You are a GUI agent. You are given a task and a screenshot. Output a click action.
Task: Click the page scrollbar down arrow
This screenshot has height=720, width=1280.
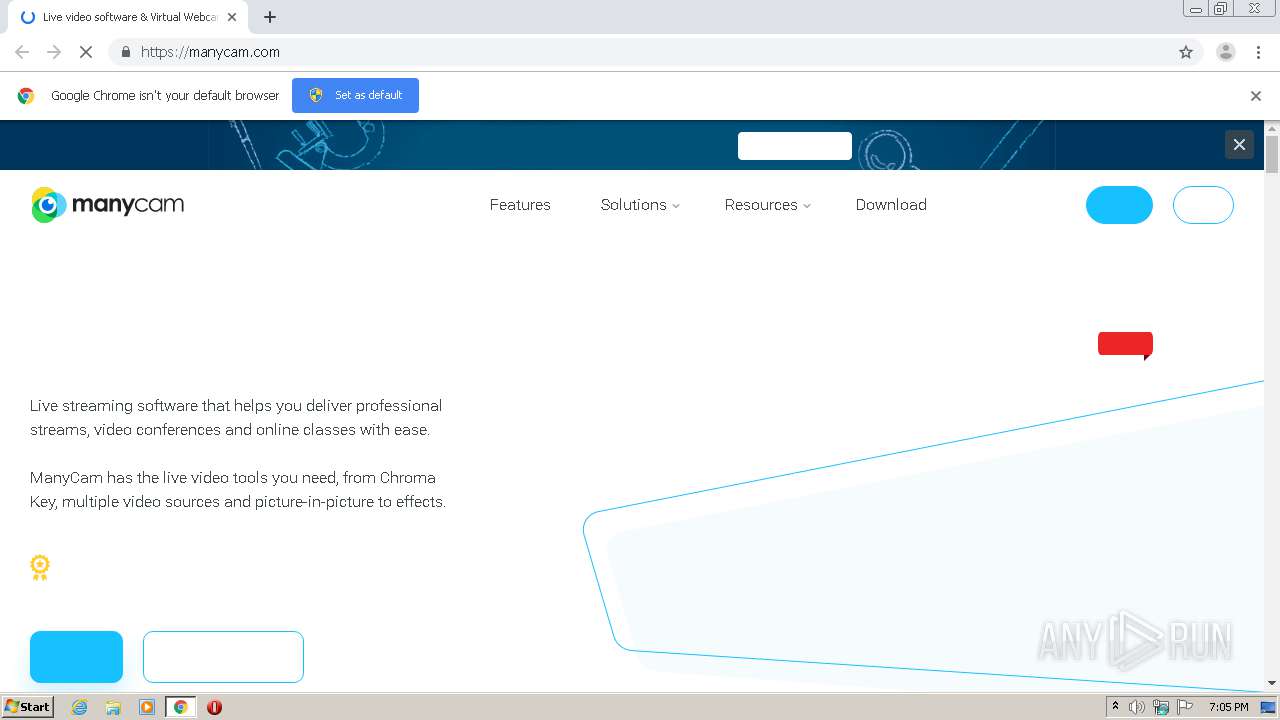pyautogui.click(x=1272, y=683)
